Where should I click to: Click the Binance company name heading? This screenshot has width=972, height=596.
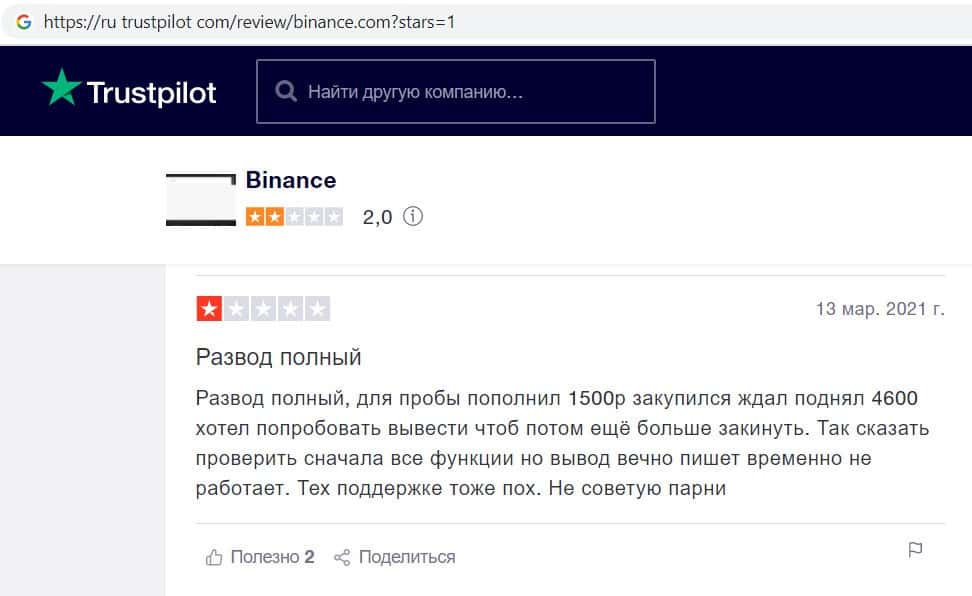291,180
